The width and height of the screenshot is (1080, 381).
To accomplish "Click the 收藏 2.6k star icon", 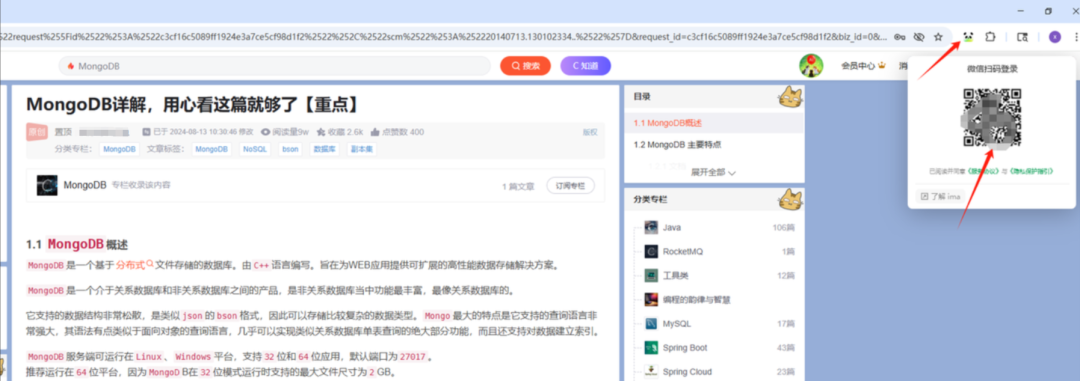I will click(x=321, y=132).
